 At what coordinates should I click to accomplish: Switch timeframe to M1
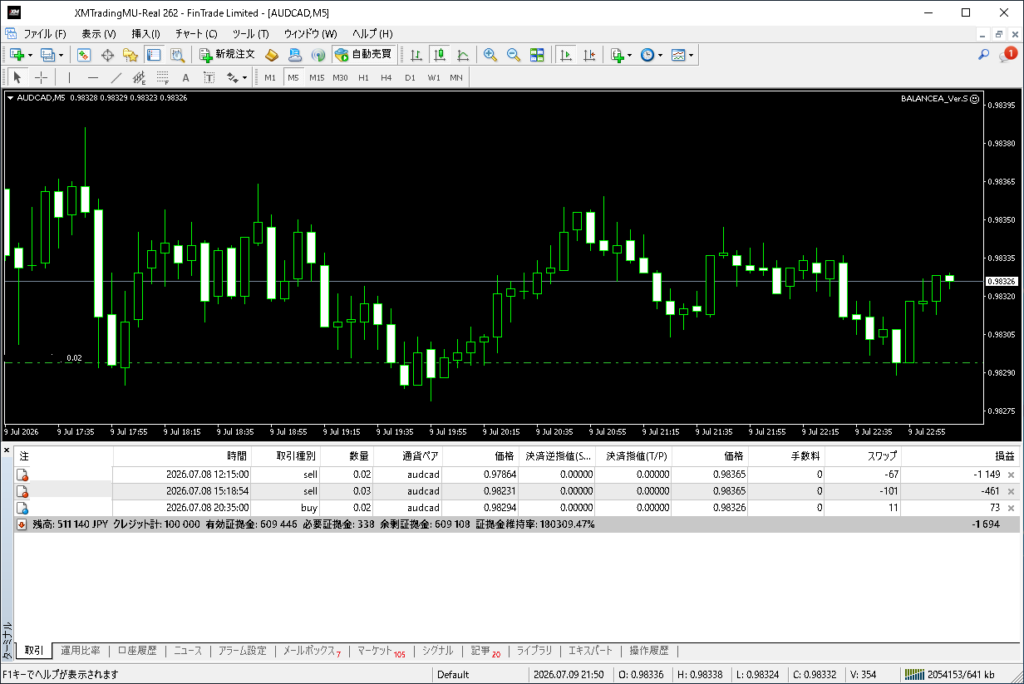tap(270, 78)
